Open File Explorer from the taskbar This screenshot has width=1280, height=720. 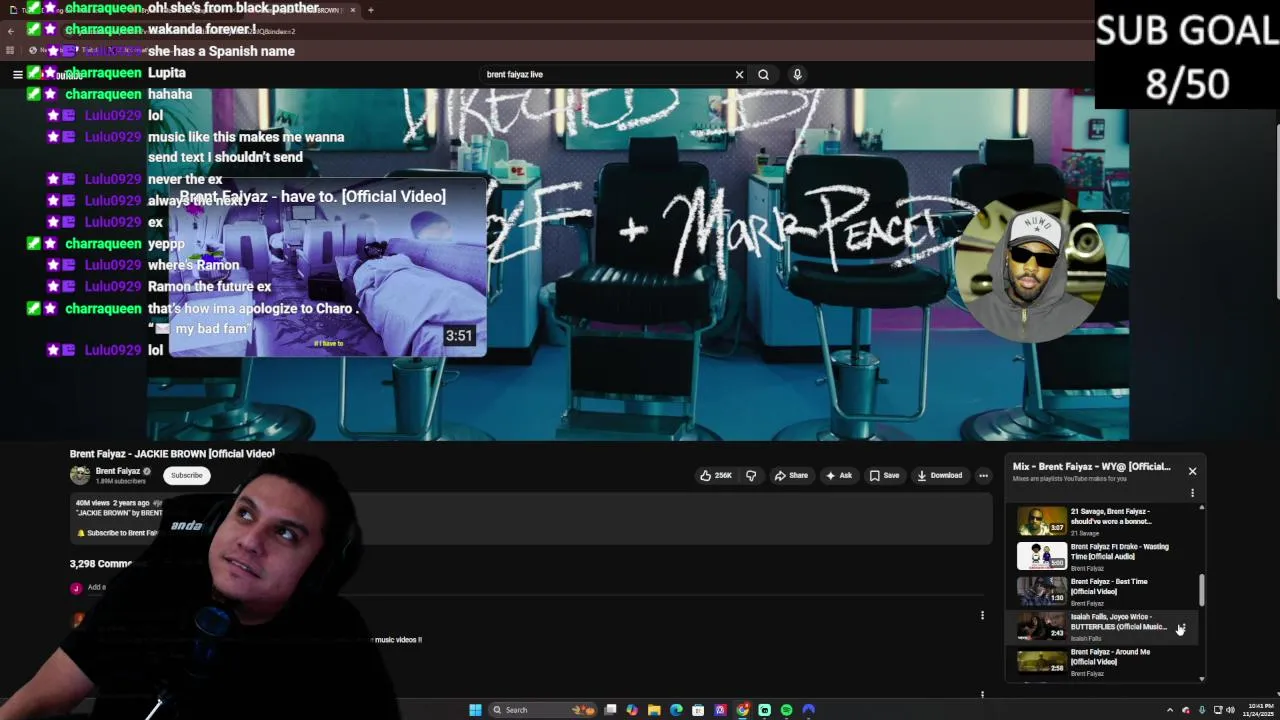[654, 710]
